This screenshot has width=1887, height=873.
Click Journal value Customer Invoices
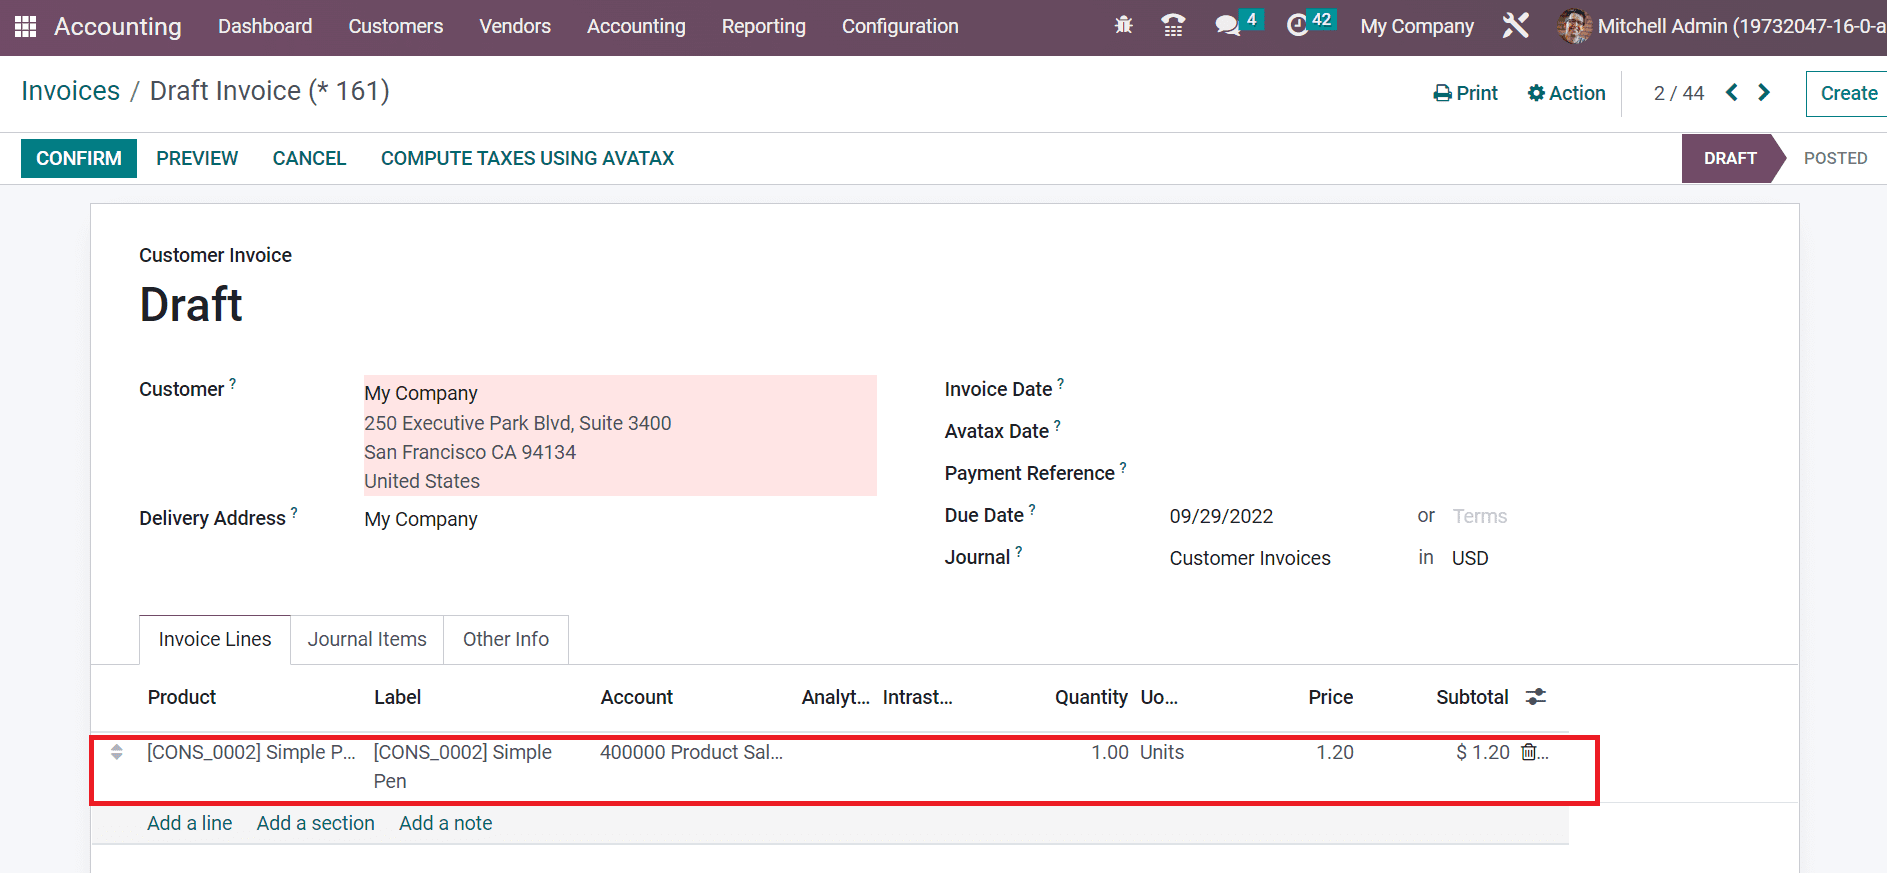1250,558
